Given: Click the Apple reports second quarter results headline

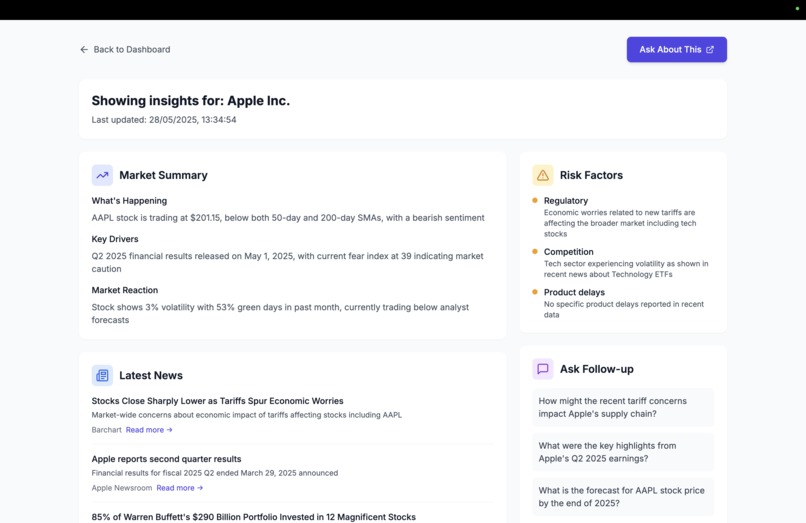Looking at the screenshot, I should [x=167, y=459].
